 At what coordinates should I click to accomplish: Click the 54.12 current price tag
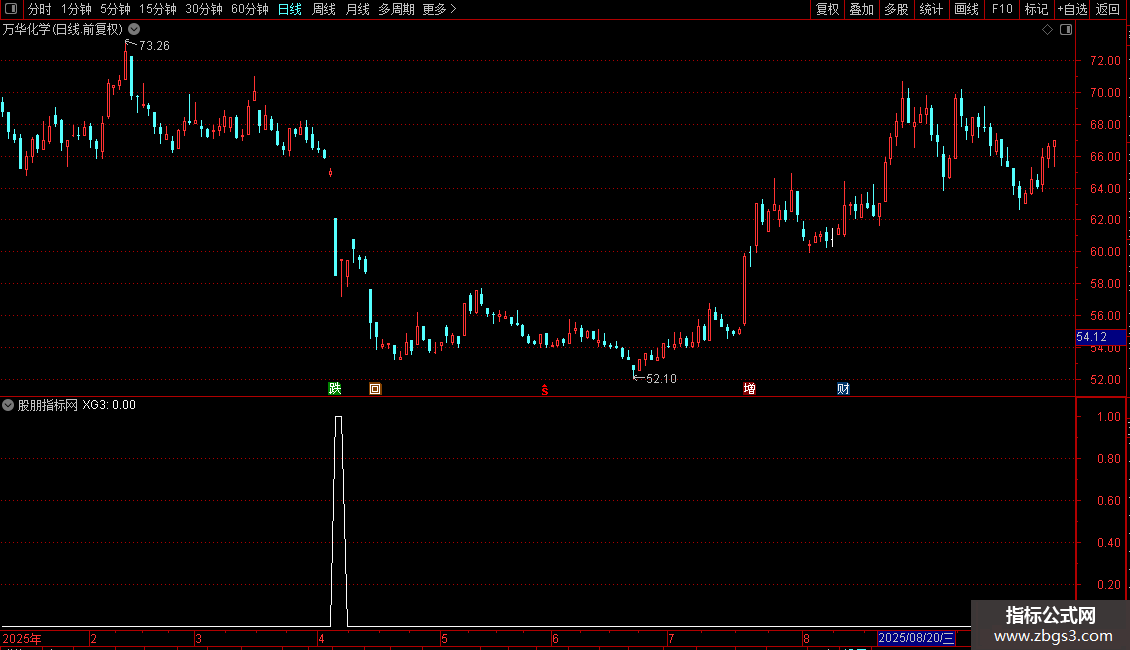pyautogui.click(x=1100, y=337)
